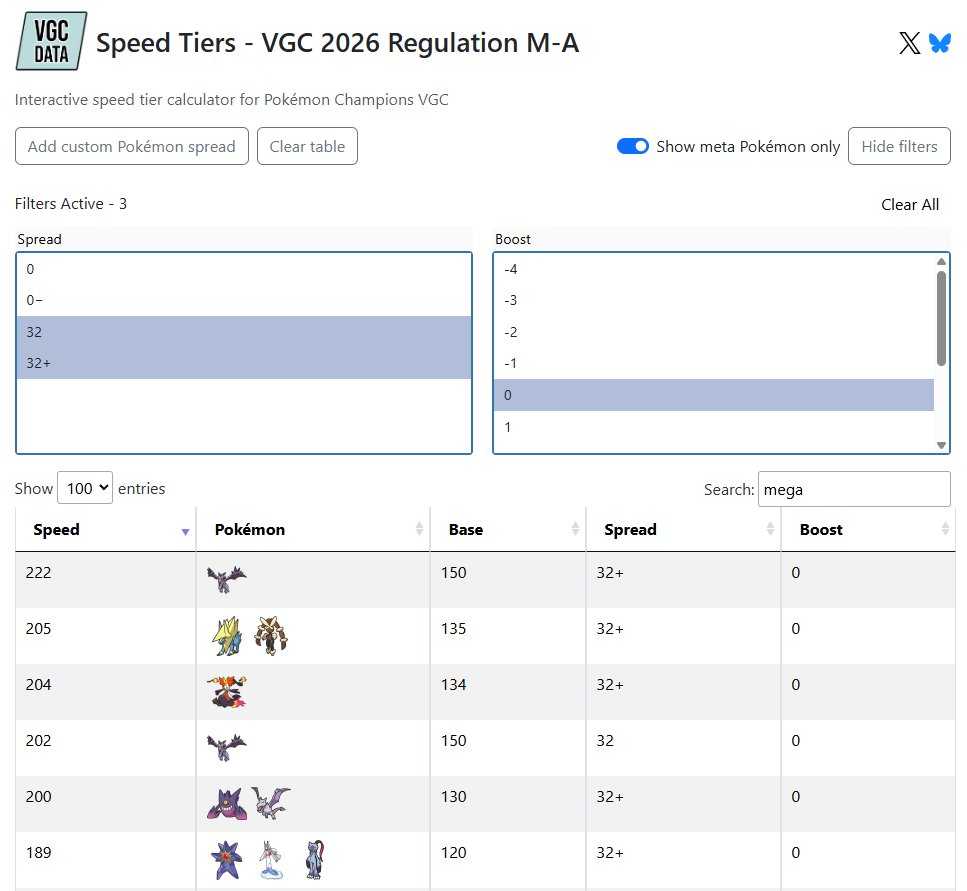967x891 pixels.
Task: Click the blue right sprite in 189 row
Action: [315, 860]
